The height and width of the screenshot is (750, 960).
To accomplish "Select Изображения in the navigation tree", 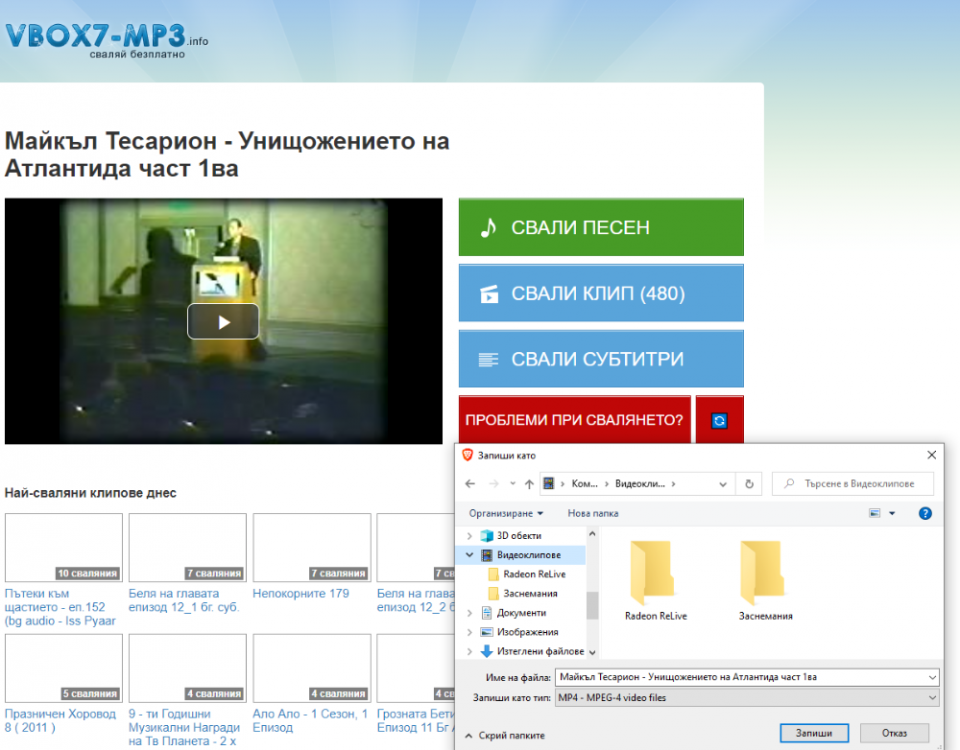I will [x=527, y=632].
